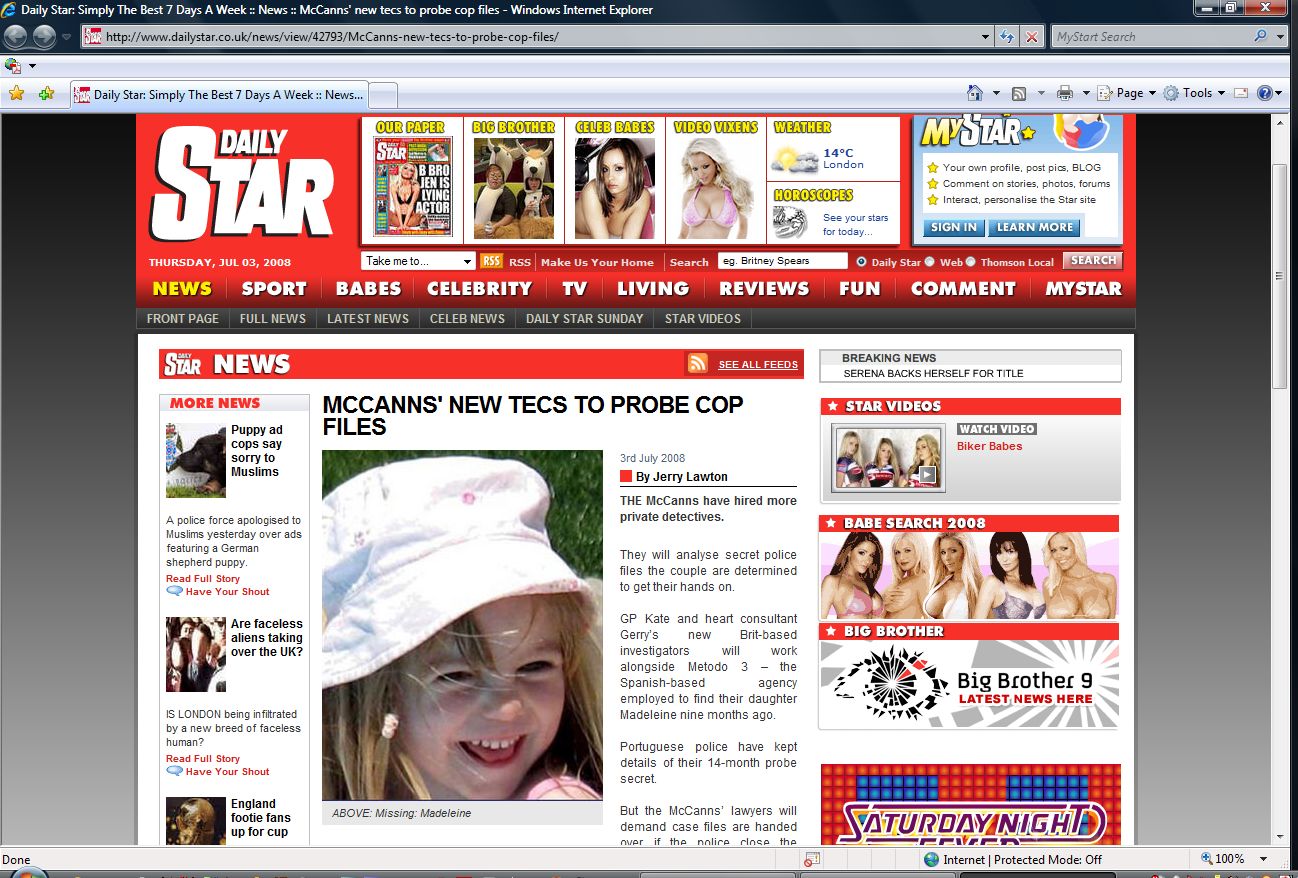Expand the Tools menu dropdown

click(1196, 93)
